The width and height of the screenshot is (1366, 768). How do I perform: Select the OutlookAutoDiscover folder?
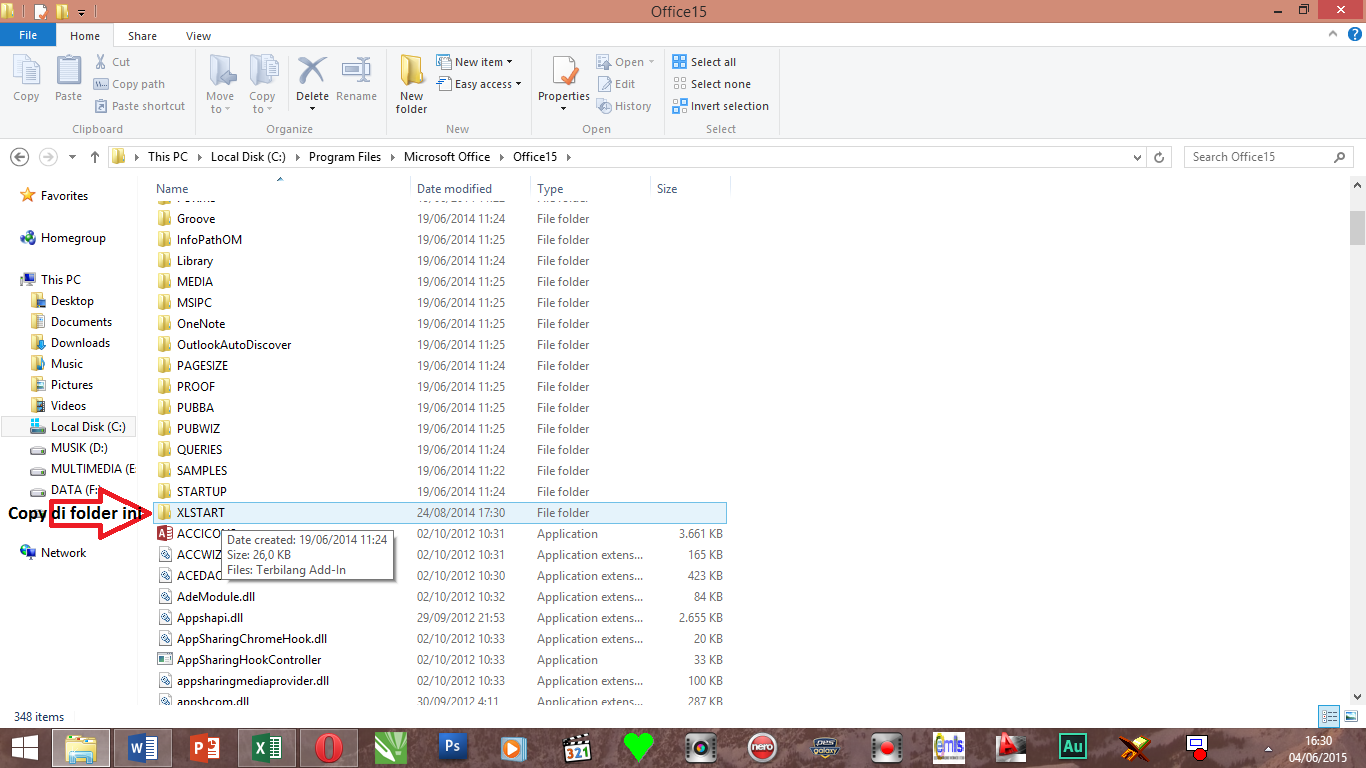click(440, 345)
